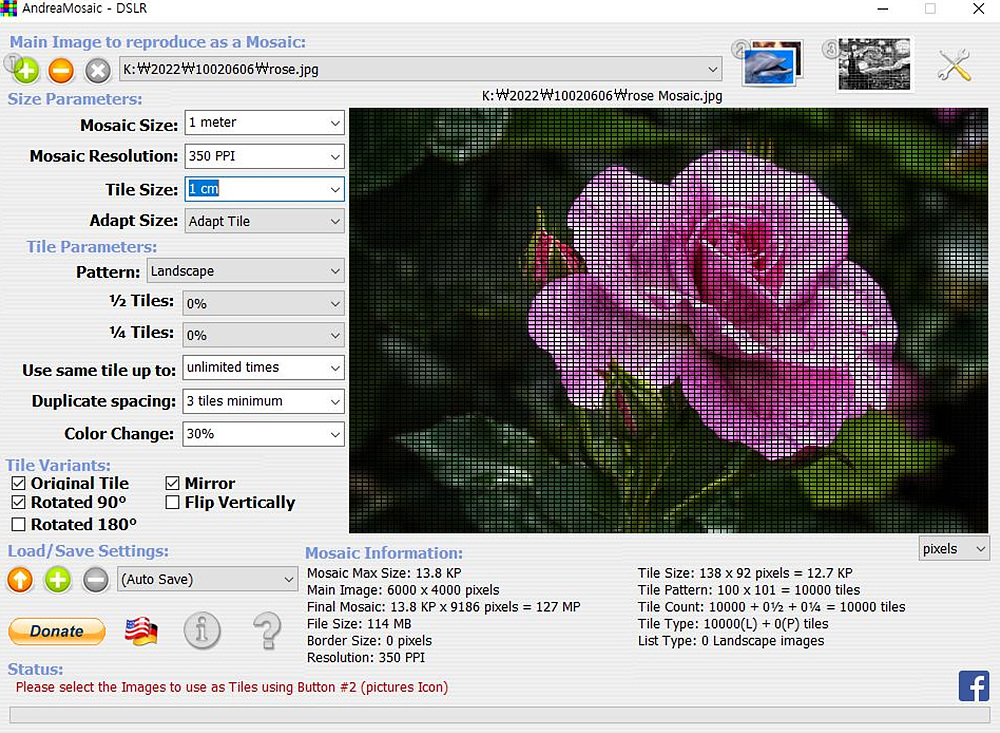This screenshot has height=733, width=1000.
Task: Expand the Tile Size dropdown arrow
Action: tap(335, 189)
